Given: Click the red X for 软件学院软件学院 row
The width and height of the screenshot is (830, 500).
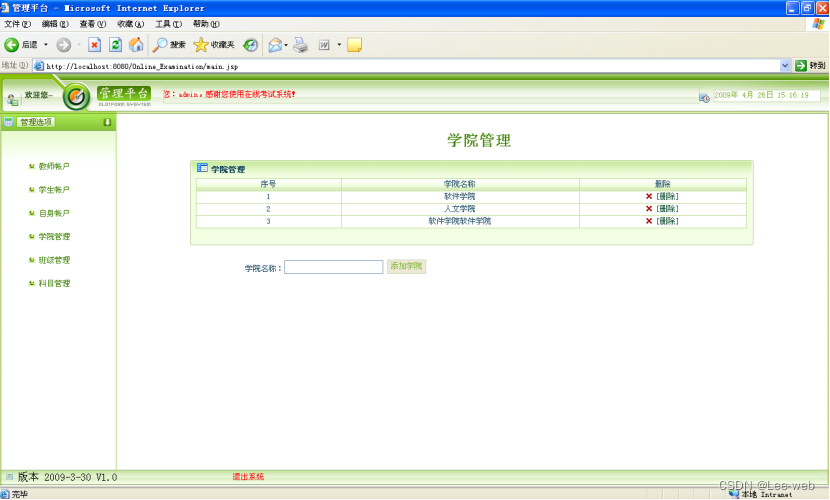Looking at the screenshot, I should pos(649,221).
